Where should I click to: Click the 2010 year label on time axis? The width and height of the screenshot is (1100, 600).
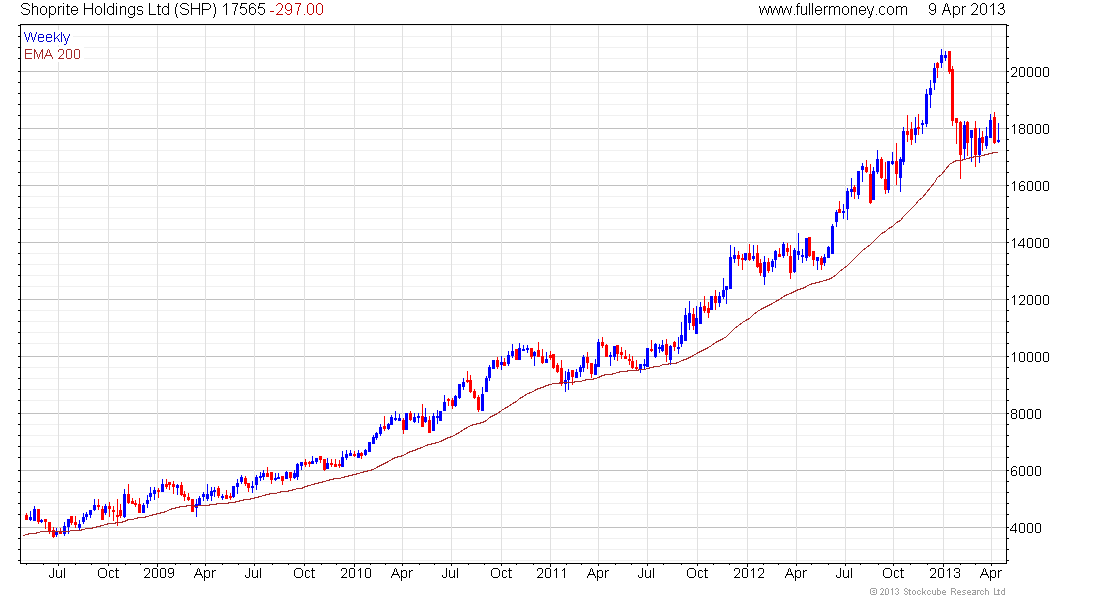(x=356, y=573)
